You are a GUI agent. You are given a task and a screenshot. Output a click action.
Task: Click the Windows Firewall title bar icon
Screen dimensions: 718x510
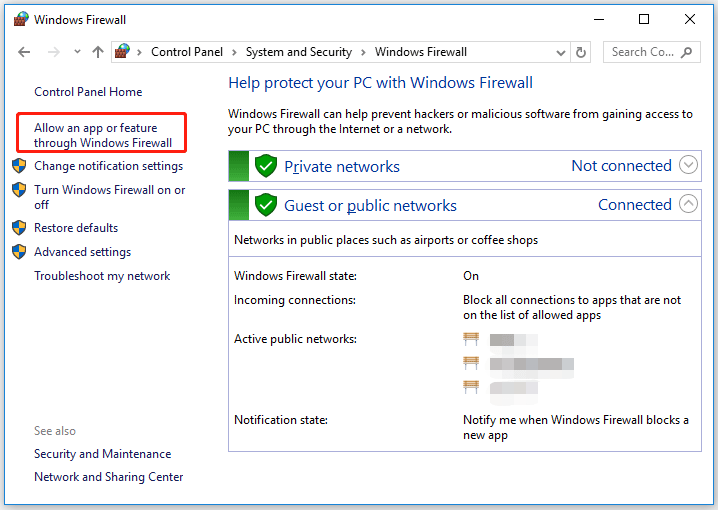pos(21,19)
